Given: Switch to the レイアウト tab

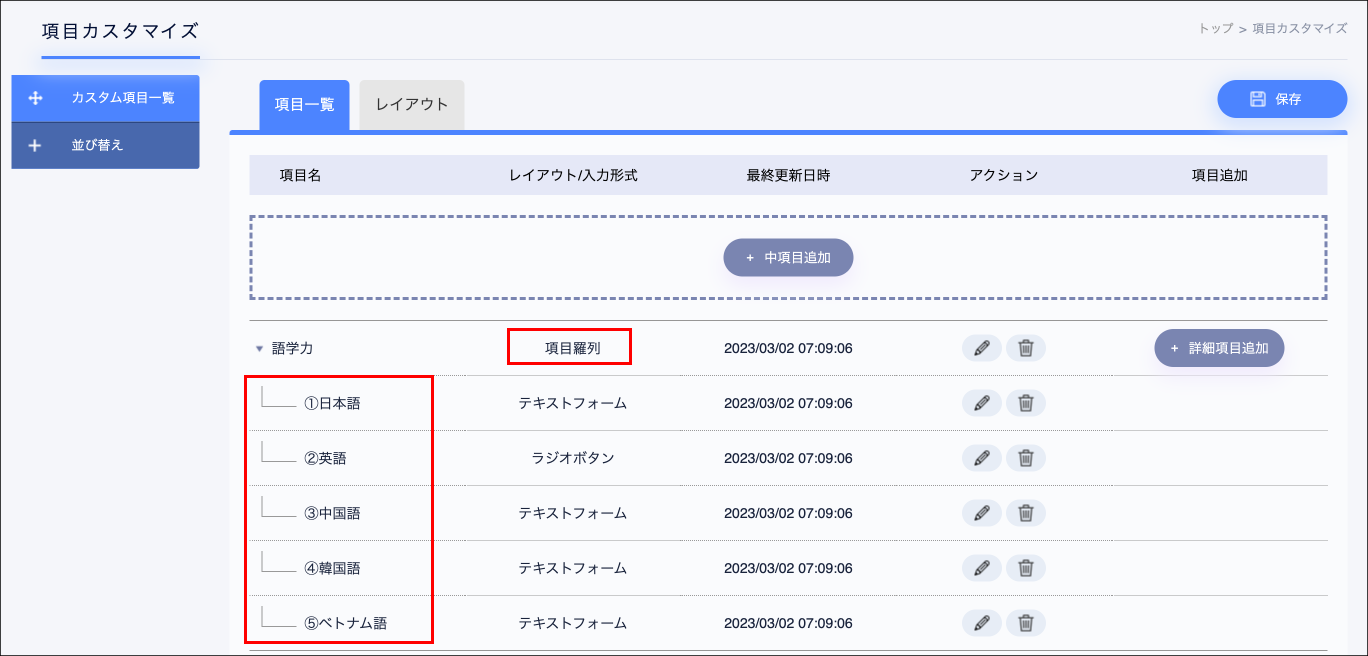Looking at the screenshot, I should 411,105.
